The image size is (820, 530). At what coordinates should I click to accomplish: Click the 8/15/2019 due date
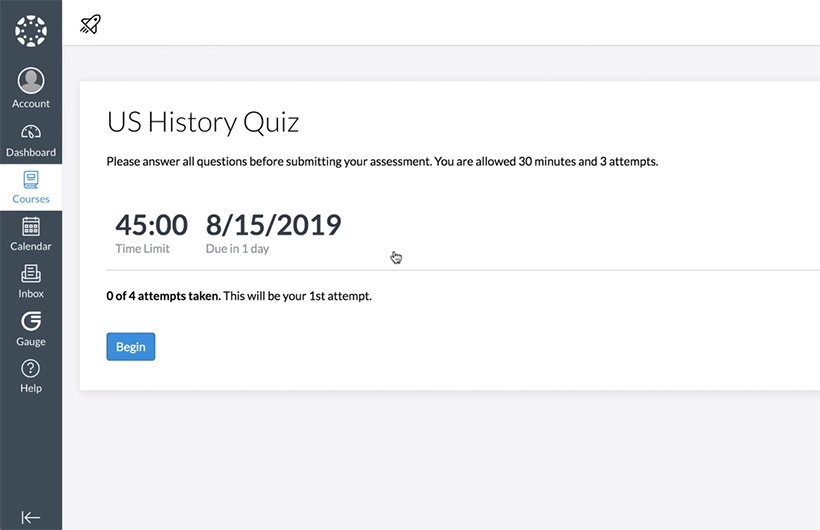(274, 225)
